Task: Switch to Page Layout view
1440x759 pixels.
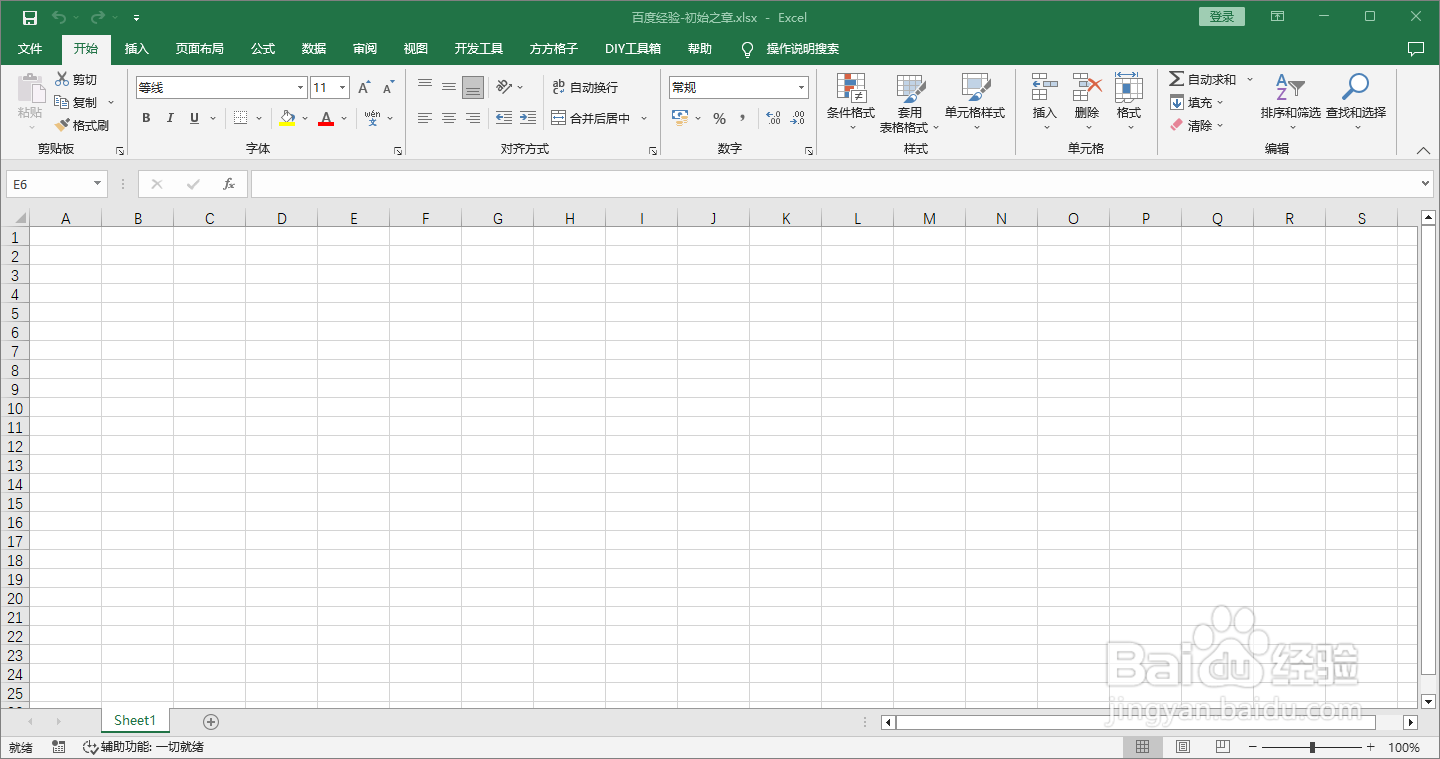Action: click(1182, 747)
